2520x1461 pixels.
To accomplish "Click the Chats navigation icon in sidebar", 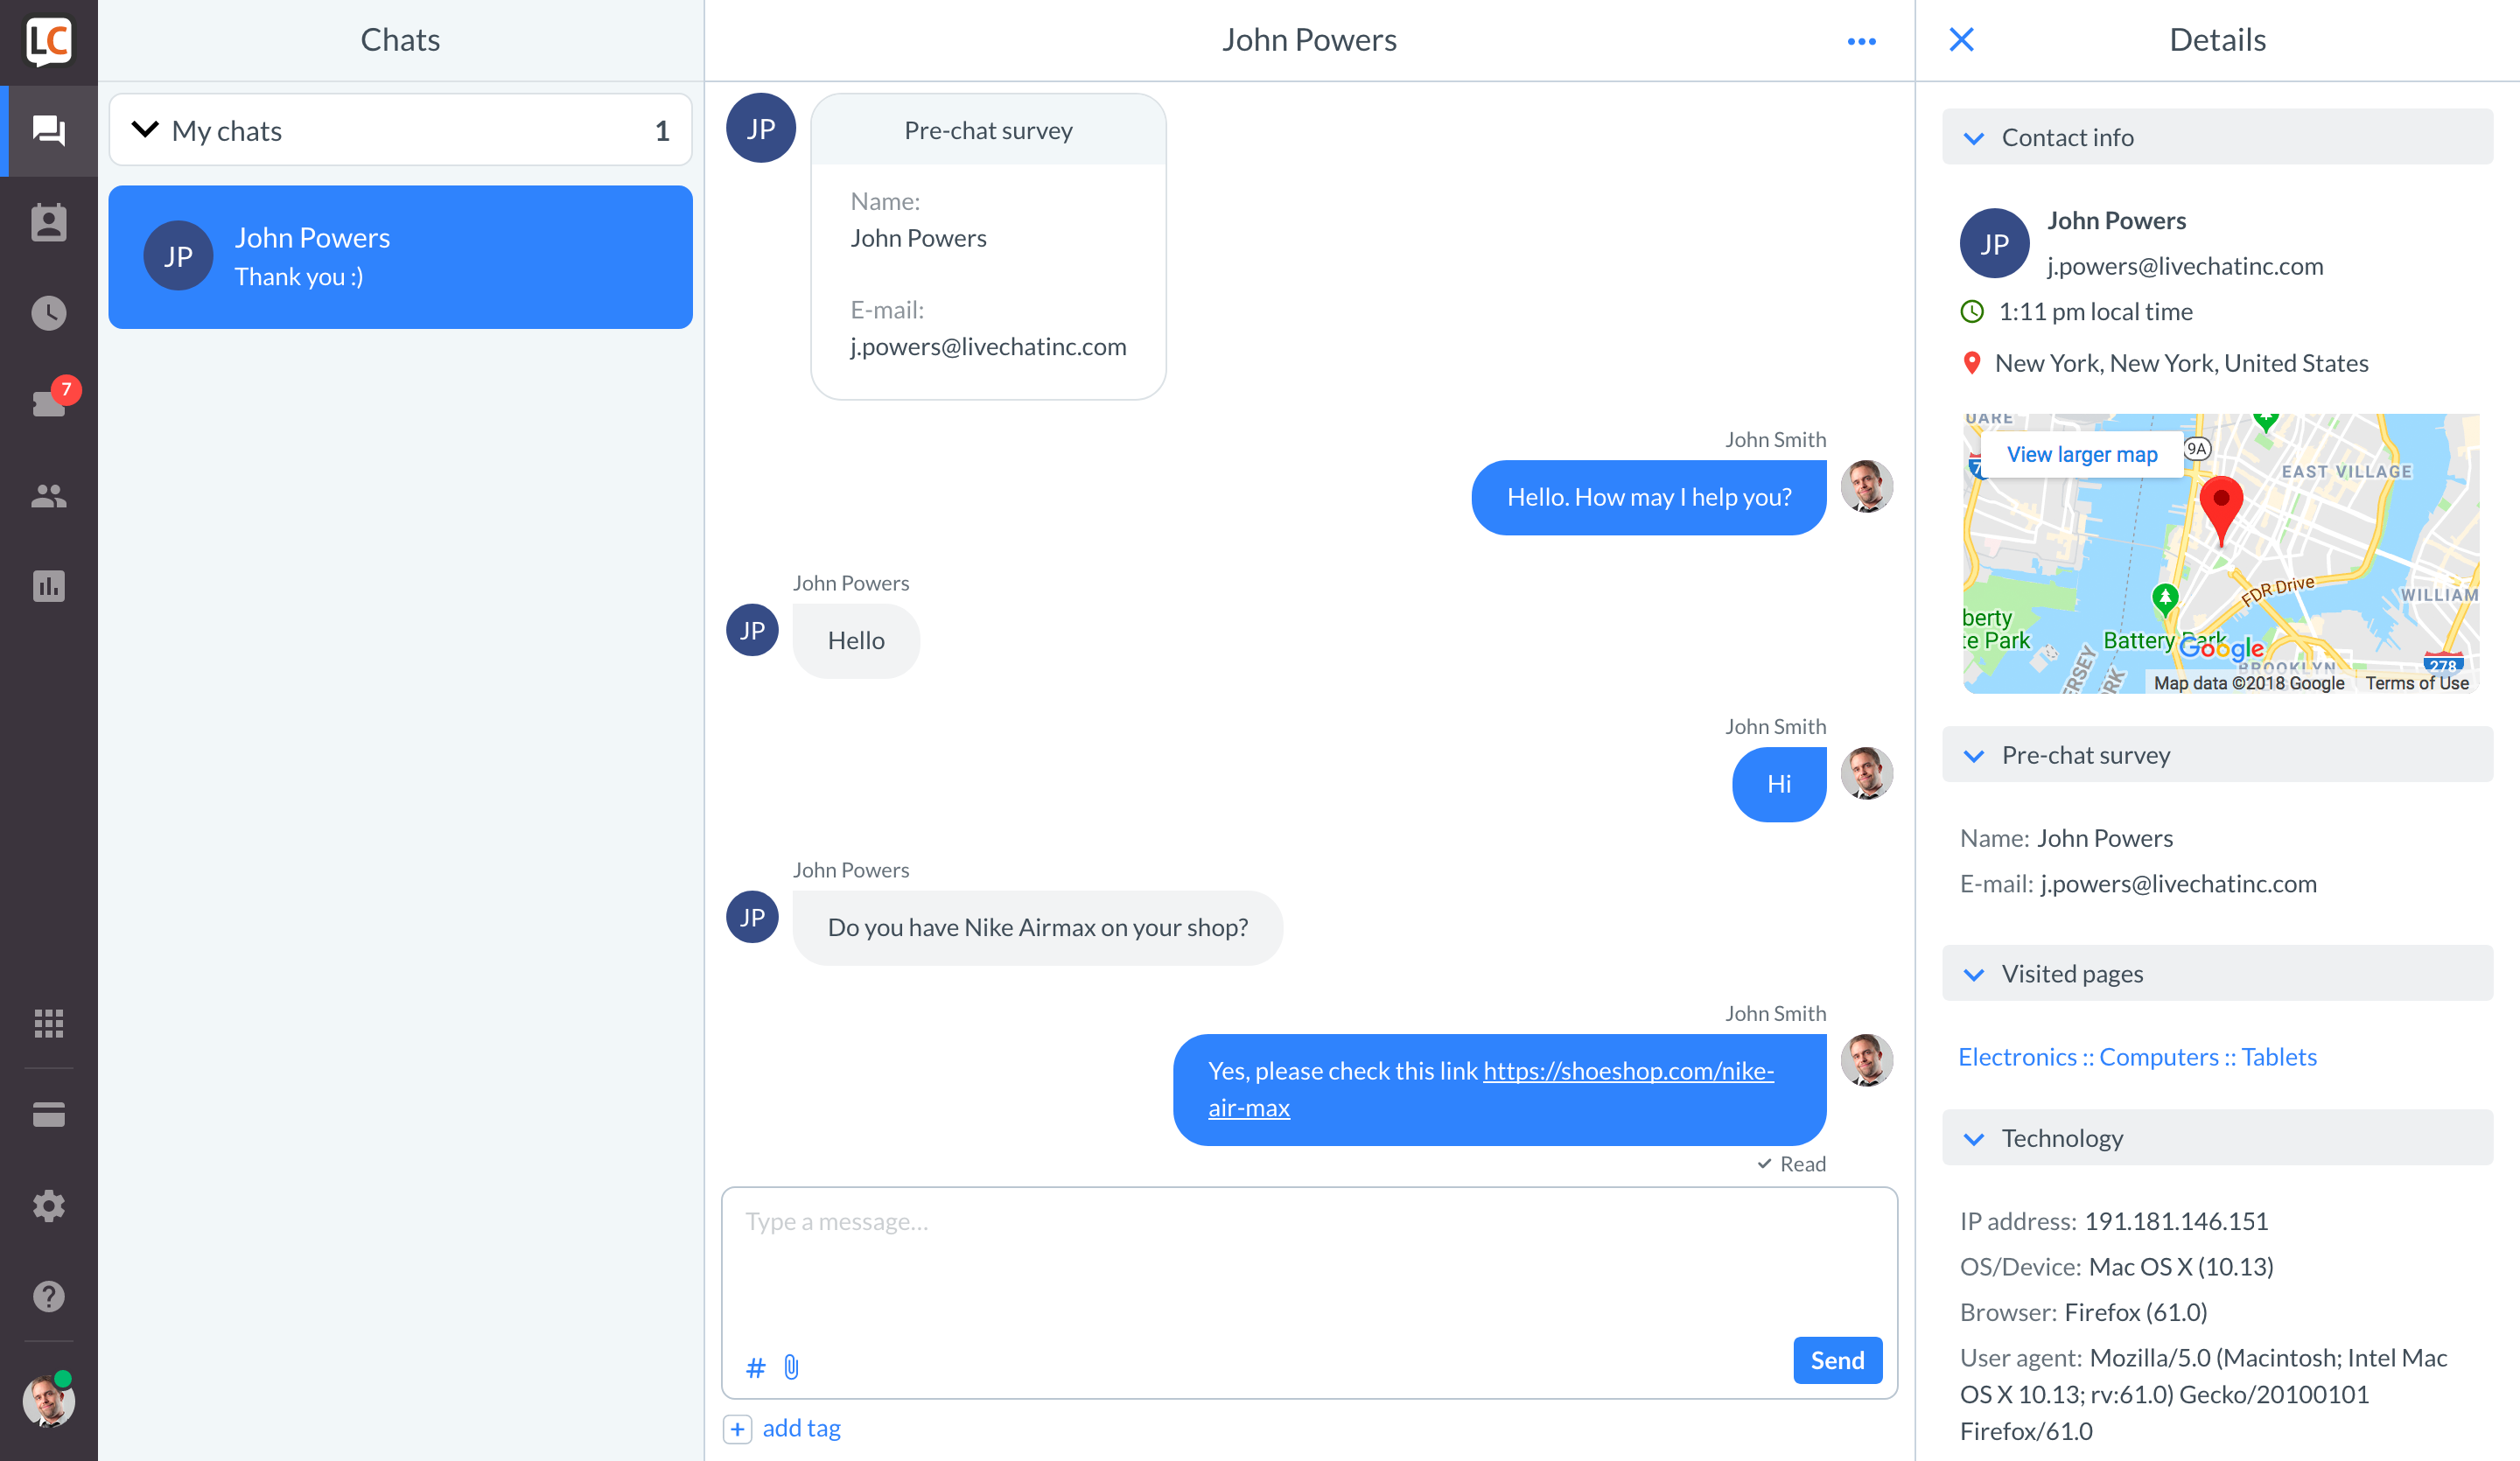I will pyautogui.click(x=49, y=129).
